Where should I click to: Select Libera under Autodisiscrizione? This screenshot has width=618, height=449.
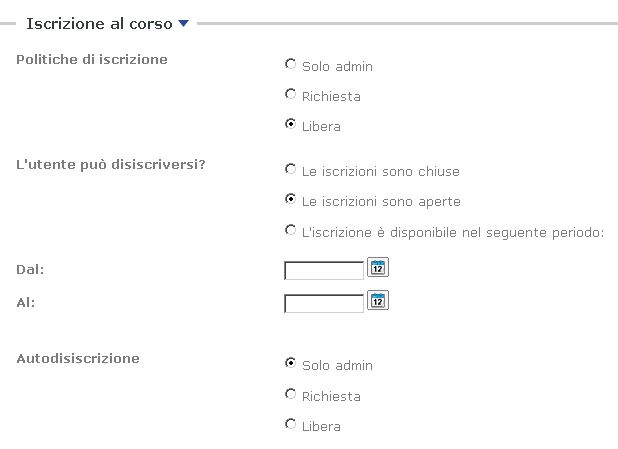pos(291,425)
